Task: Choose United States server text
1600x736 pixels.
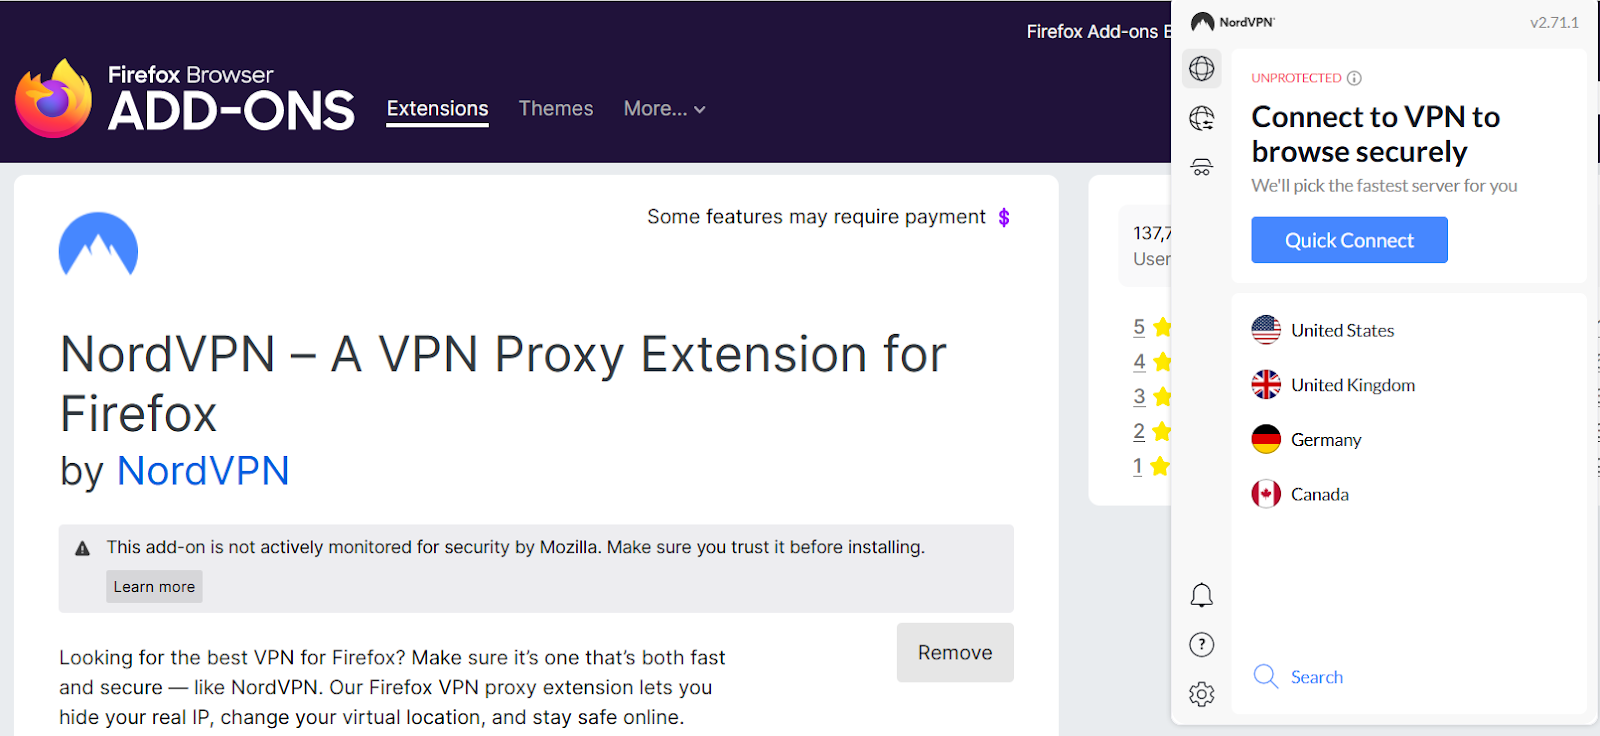Action: (x=1342, y=331)
